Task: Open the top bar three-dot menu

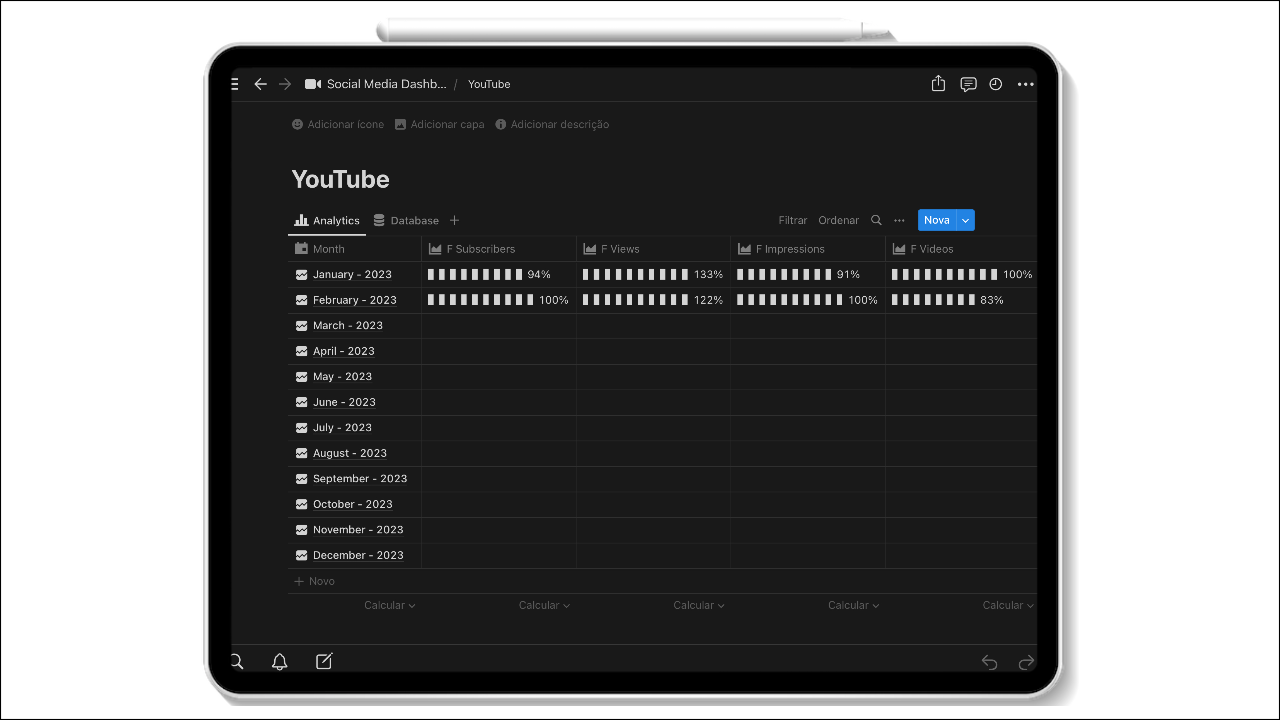Action: (x=1025, y=84)
